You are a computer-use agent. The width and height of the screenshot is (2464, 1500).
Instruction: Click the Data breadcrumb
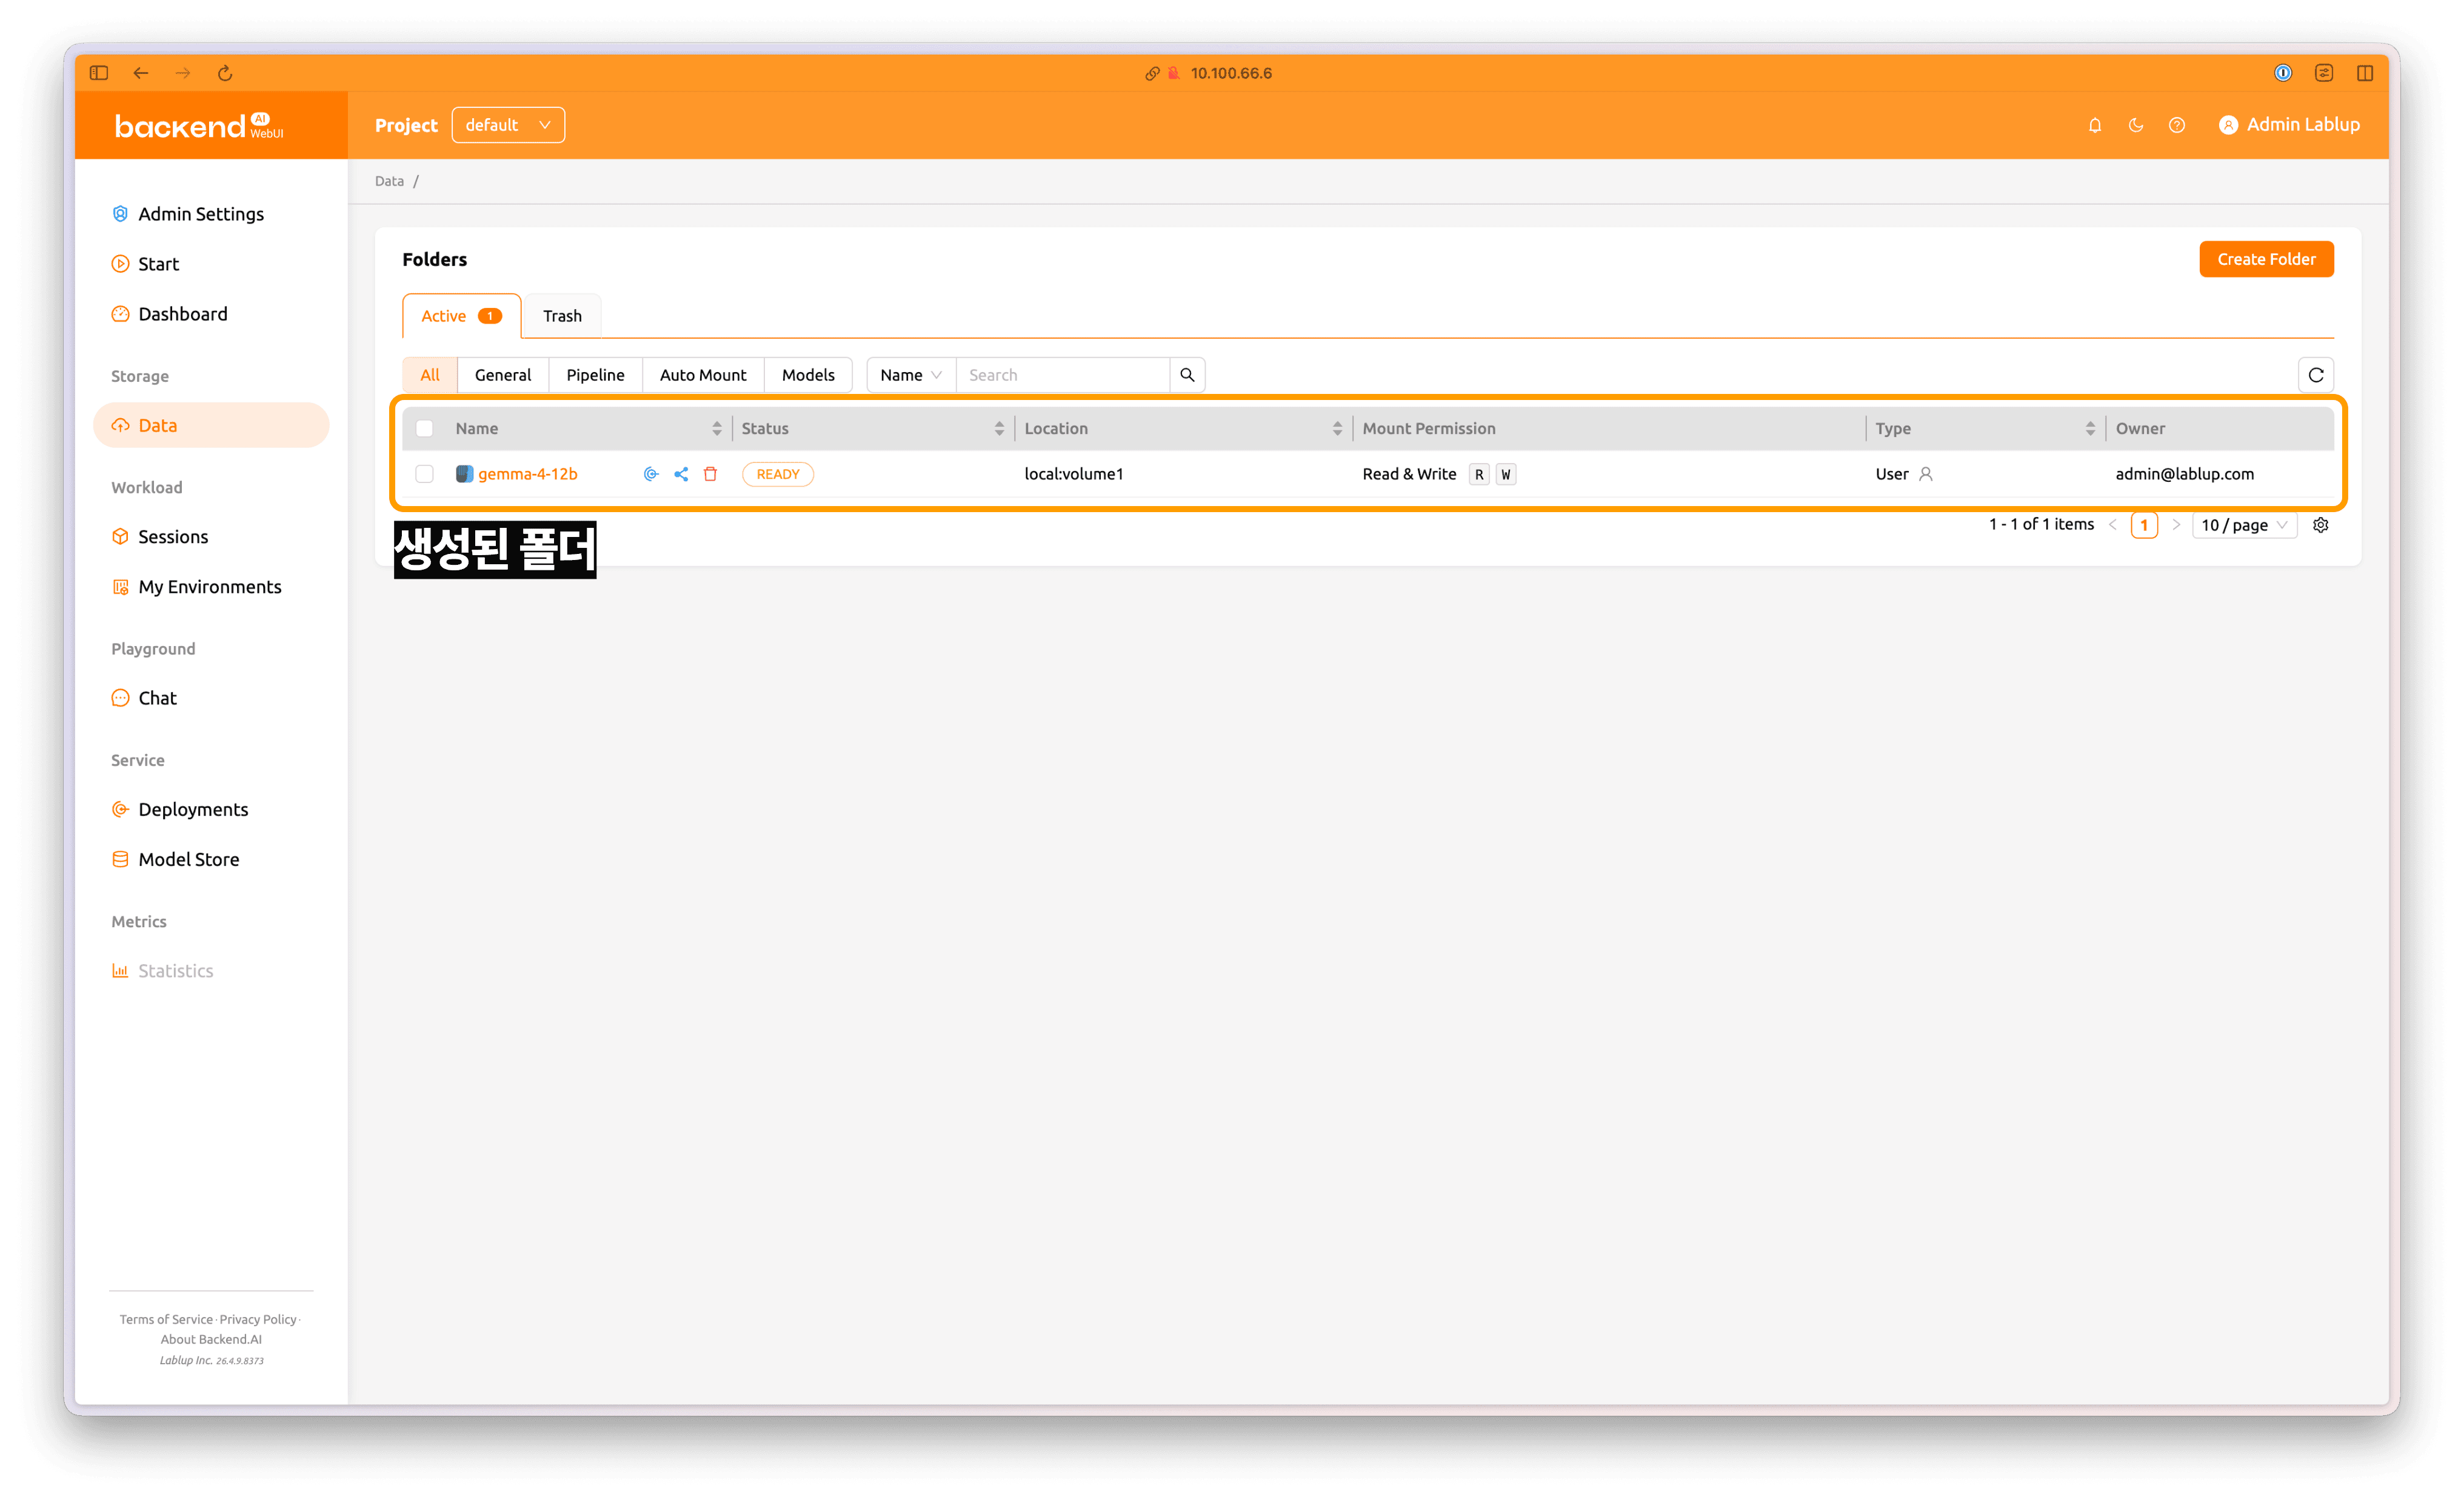(389, 181)
